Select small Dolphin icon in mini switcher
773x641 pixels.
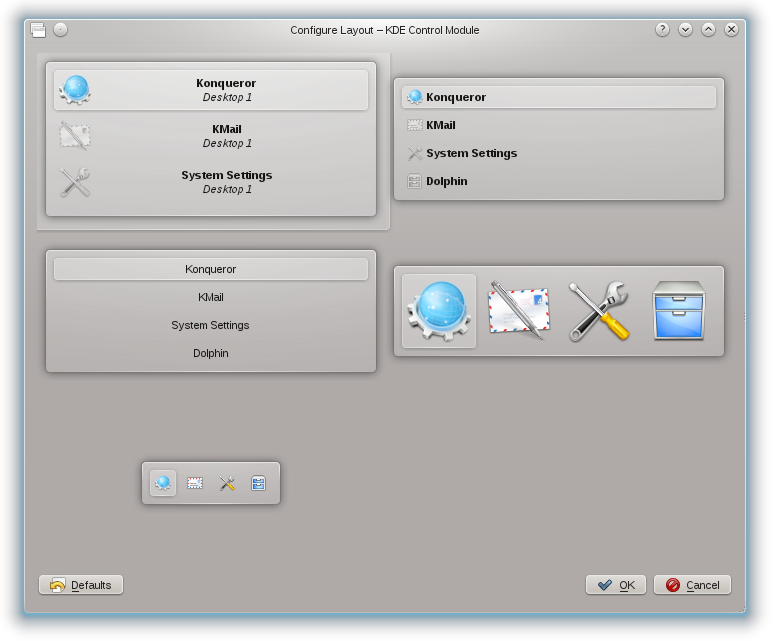pos(258,483)
